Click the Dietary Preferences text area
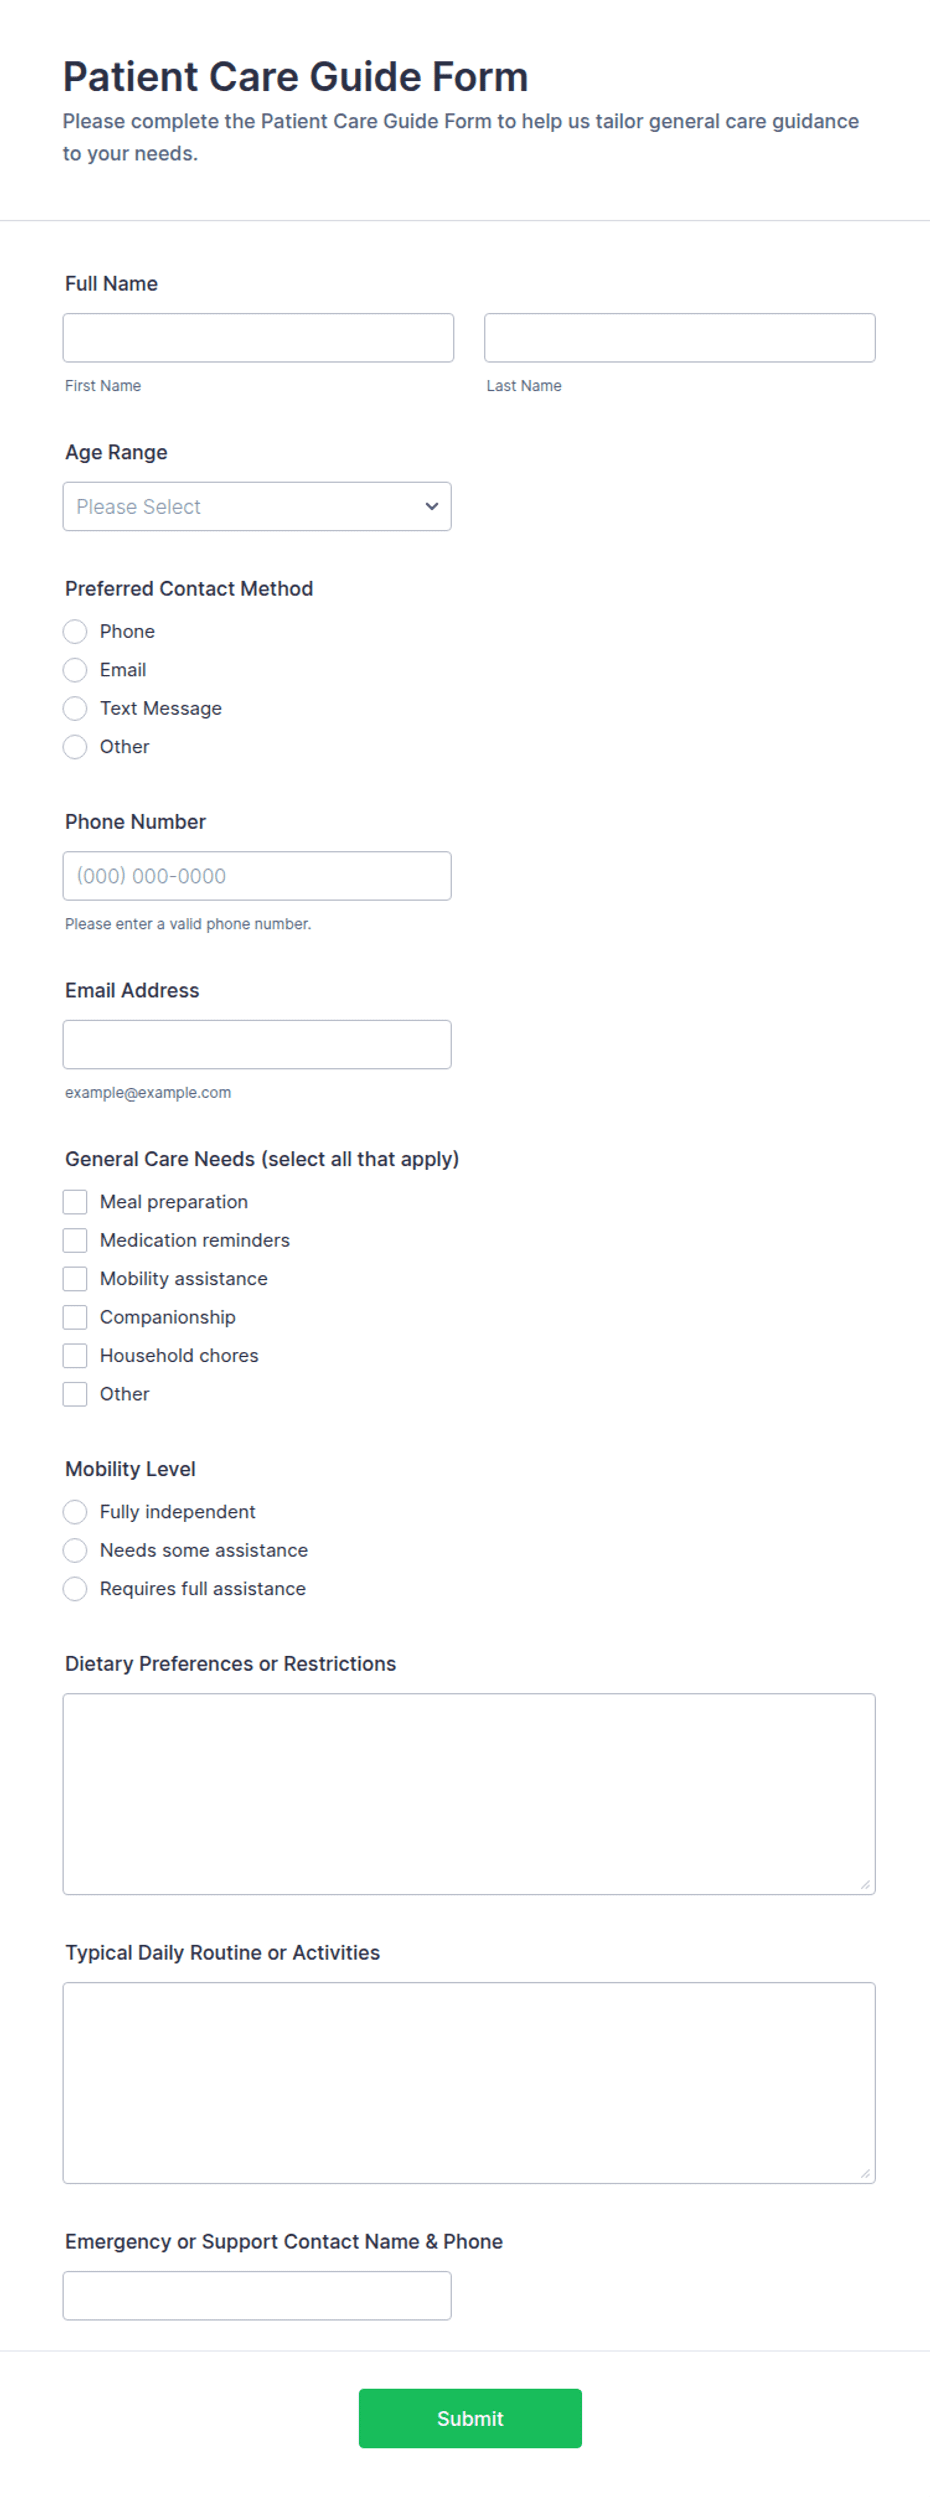Screen dimensions: 930x2497 click(x=469, y=1794)
